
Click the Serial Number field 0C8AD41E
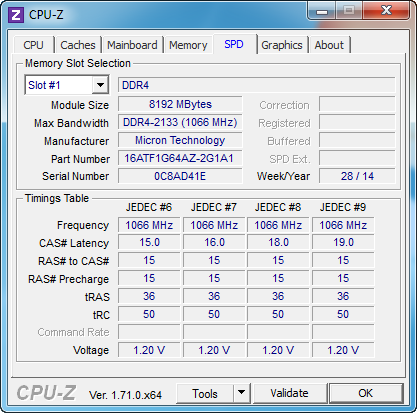tap(180, 176)
